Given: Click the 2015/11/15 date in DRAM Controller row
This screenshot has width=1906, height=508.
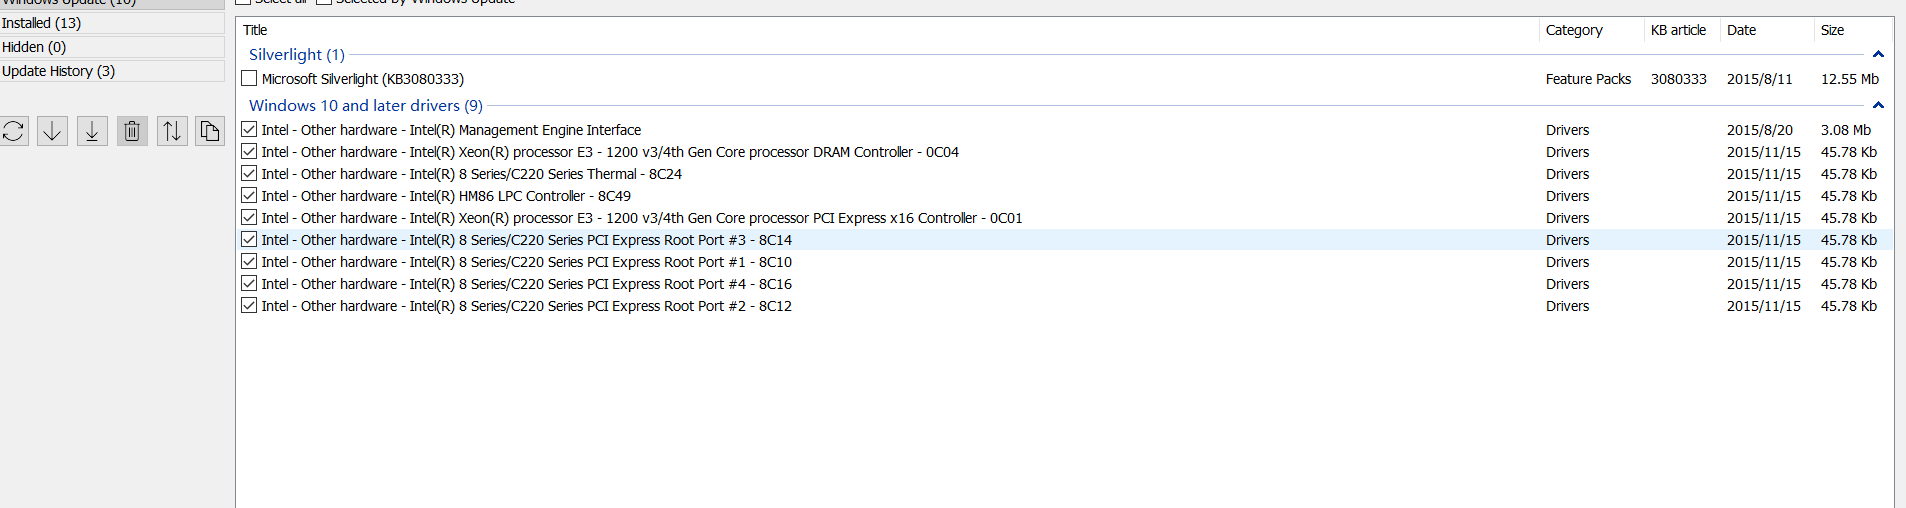Looking at the screenshot, I should [1764, 152].
